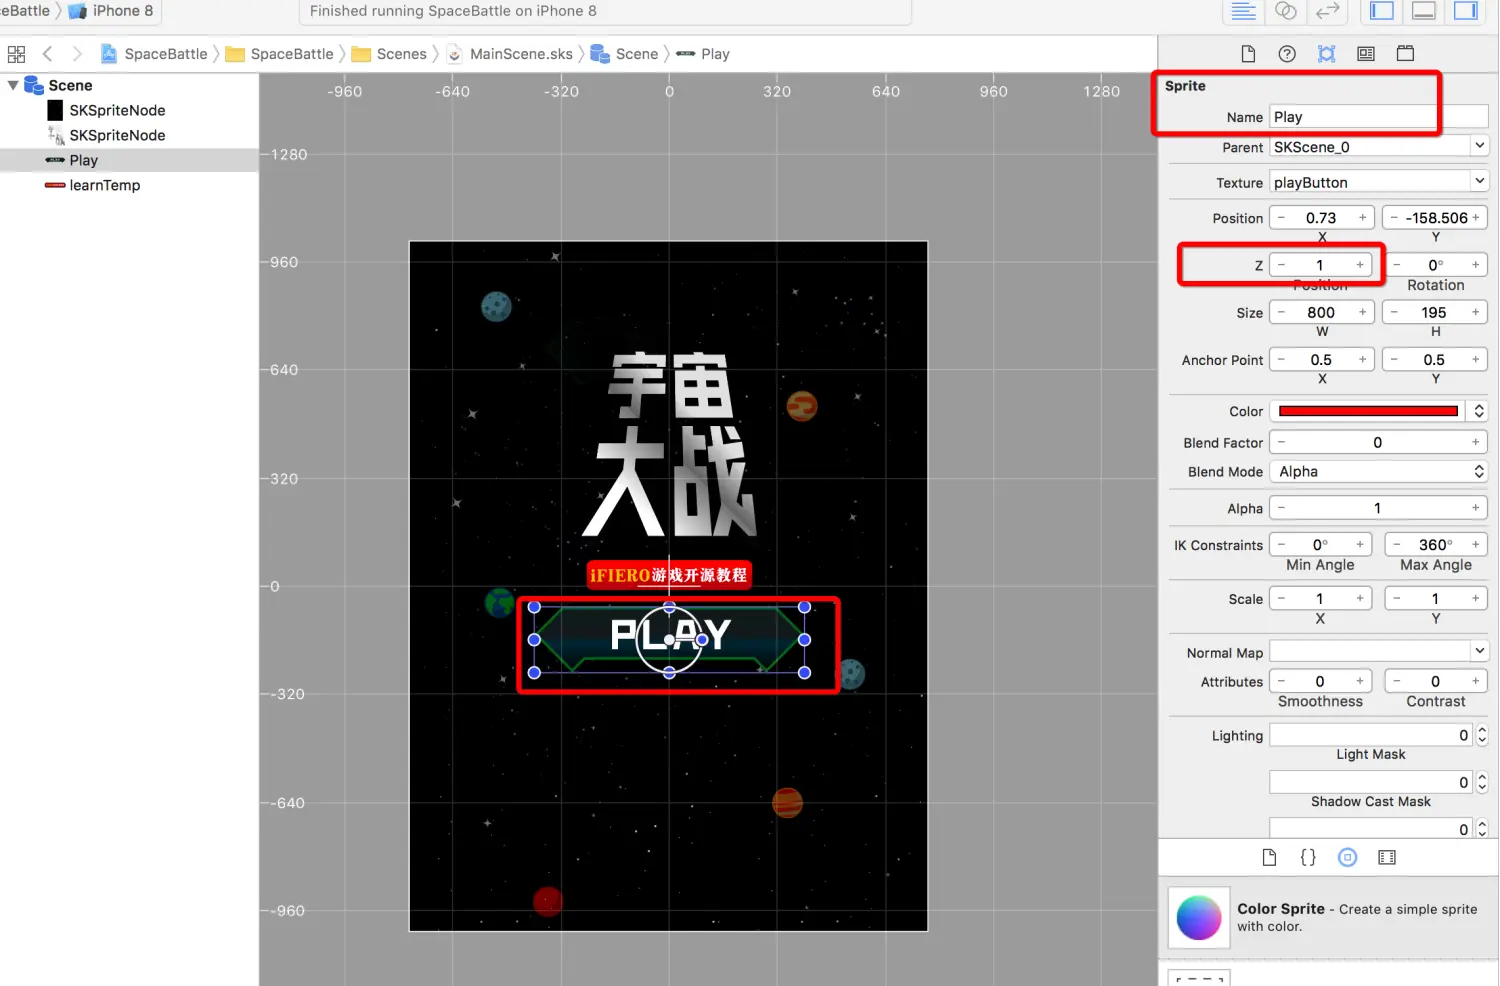This screenshot has height=986, width=1500.
Task: Collapse the Scene tree node
Action: tap(13, 86)
